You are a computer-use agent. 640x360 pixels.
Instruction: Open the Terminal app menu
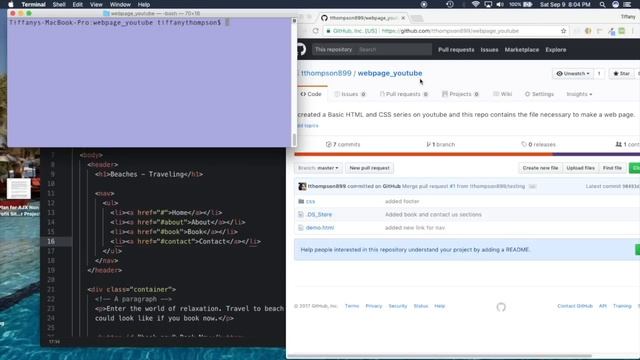click(x=33, y=4)
